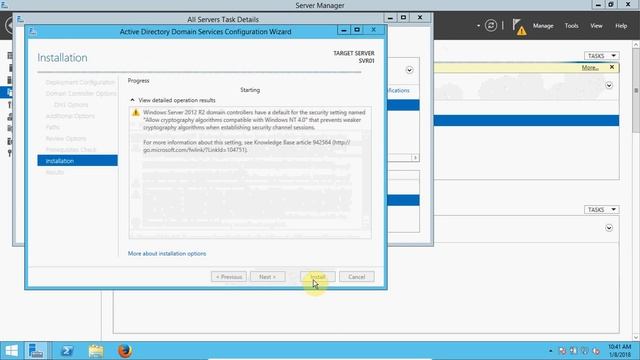Click the Server Manager scrollbar up arrow
This screenshot has height=360, width=640.
(636, 44)
